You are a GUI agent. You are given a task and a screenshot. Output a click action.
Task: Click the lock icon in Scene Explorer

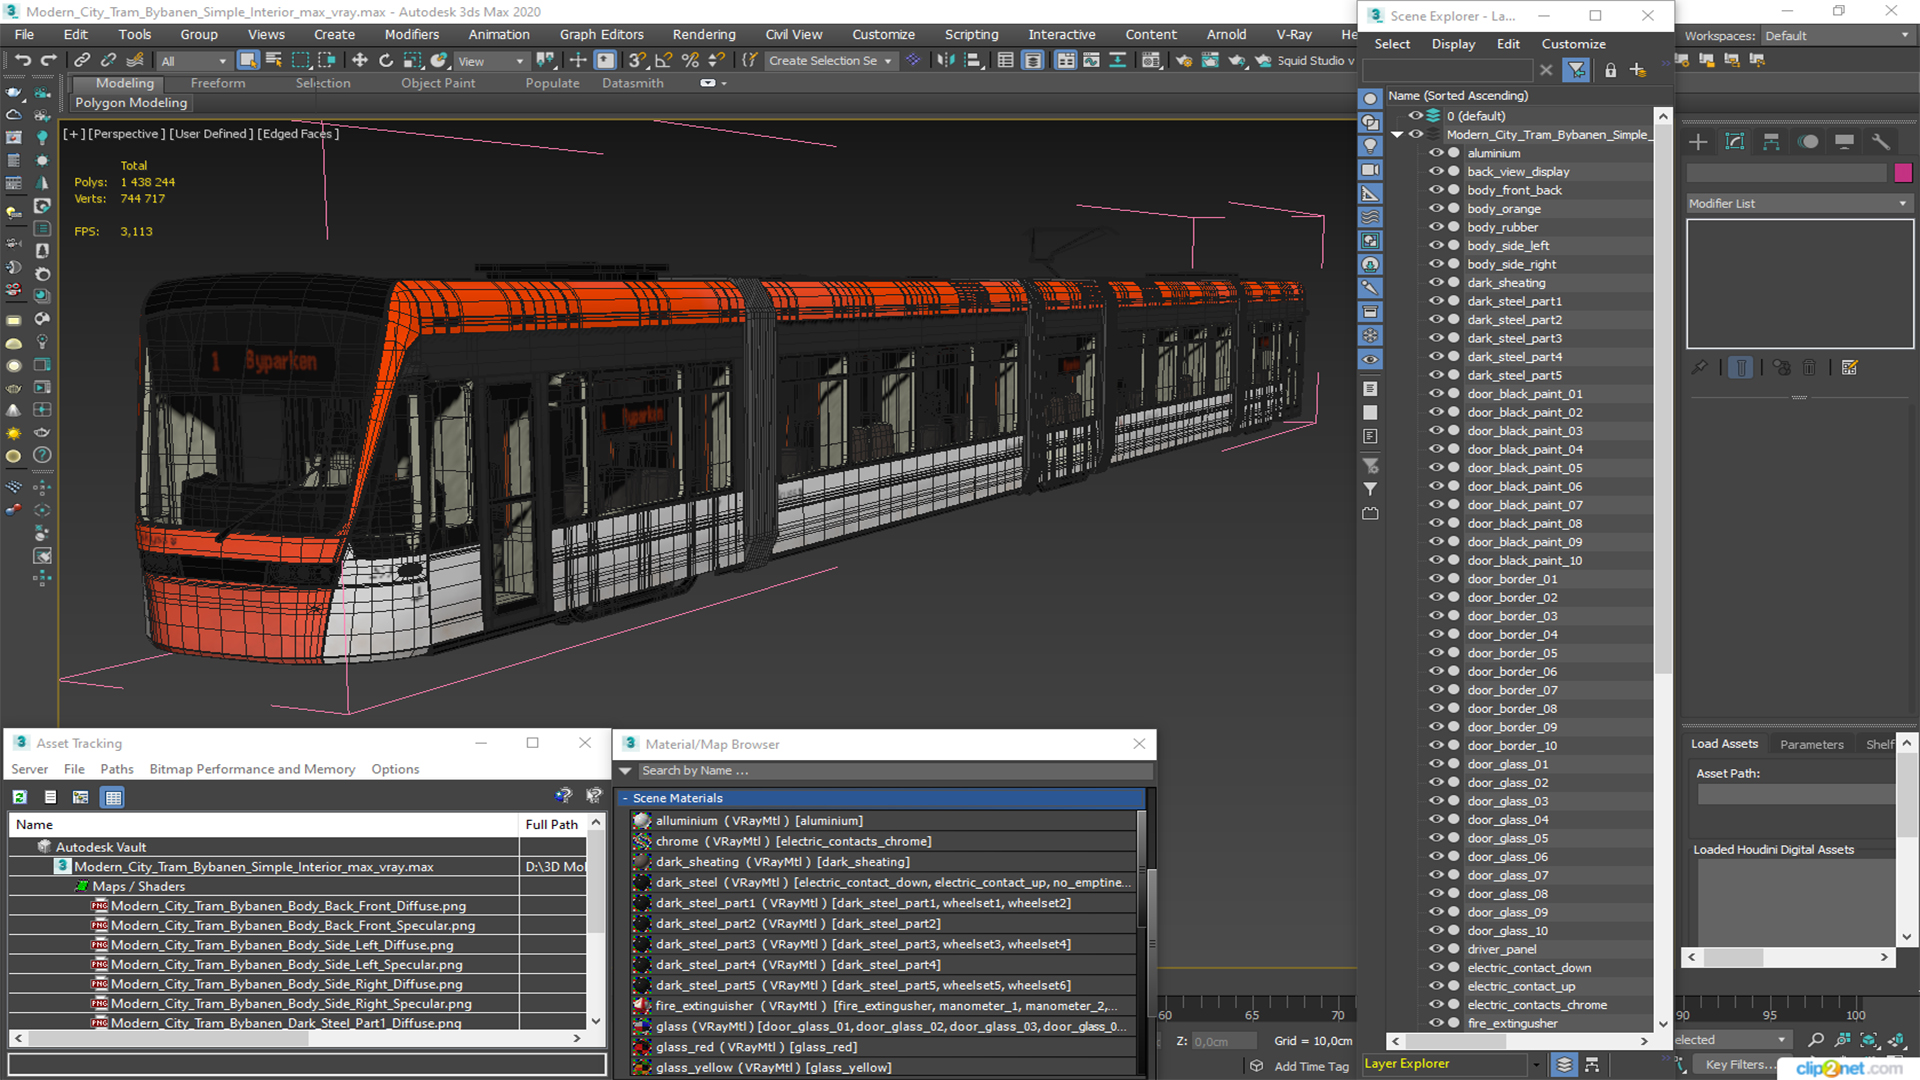(x=1610, y=70)
